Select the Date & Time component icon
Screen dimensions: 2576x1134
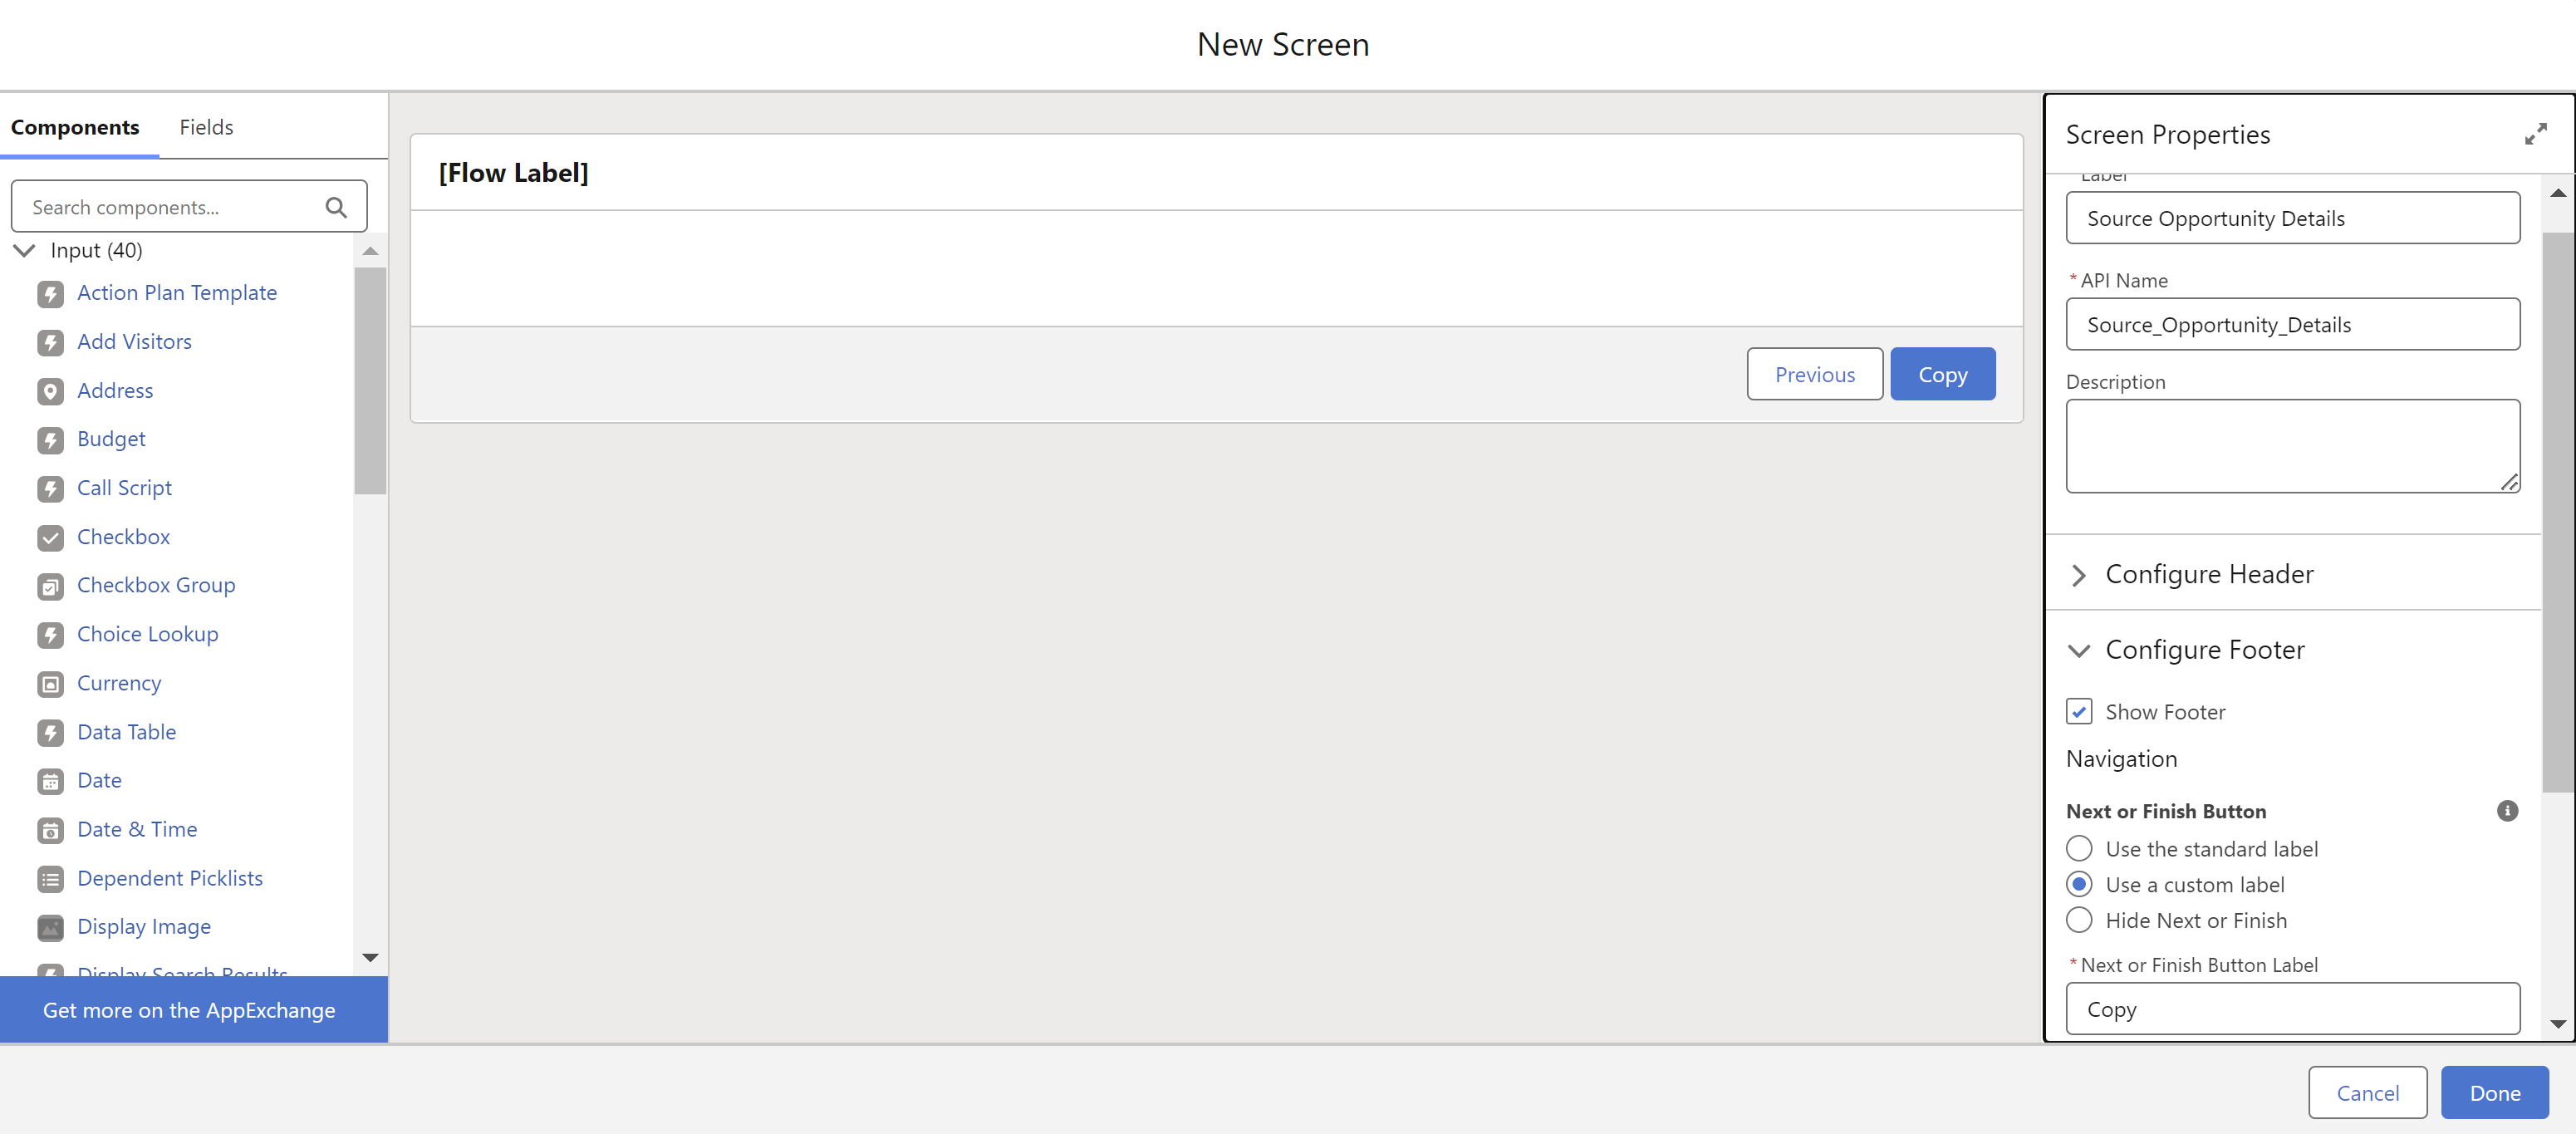point(50,830)
